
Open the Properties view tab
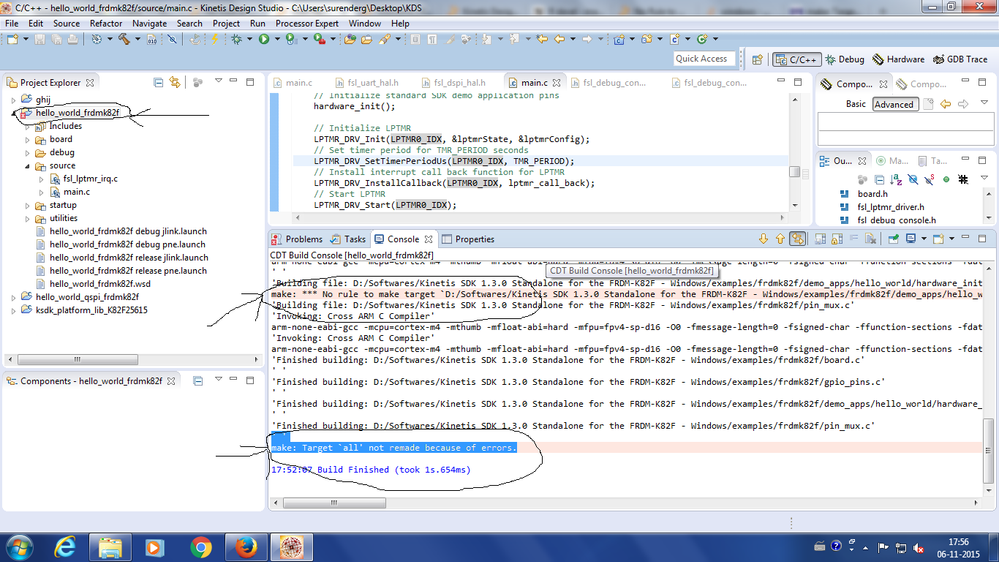468,239
